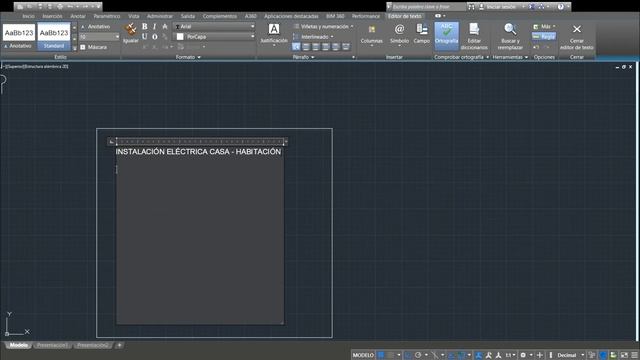This screenshot has width=640, height=360.
Task: Open the PorCapa color dropdown
Action: [253, 37]
